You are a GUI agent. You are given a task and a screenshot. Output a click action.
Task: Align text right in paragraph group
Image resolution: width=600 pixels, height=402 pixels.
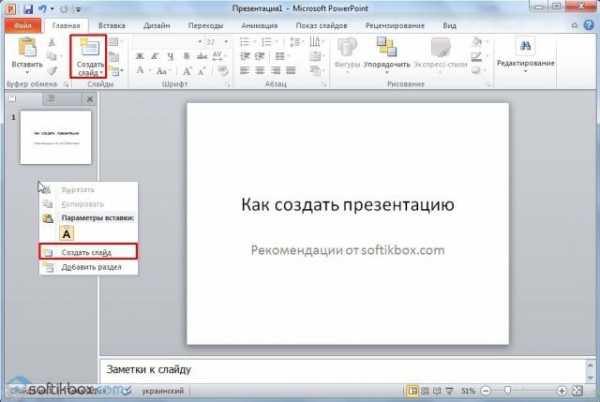click(x=276, y=70)
